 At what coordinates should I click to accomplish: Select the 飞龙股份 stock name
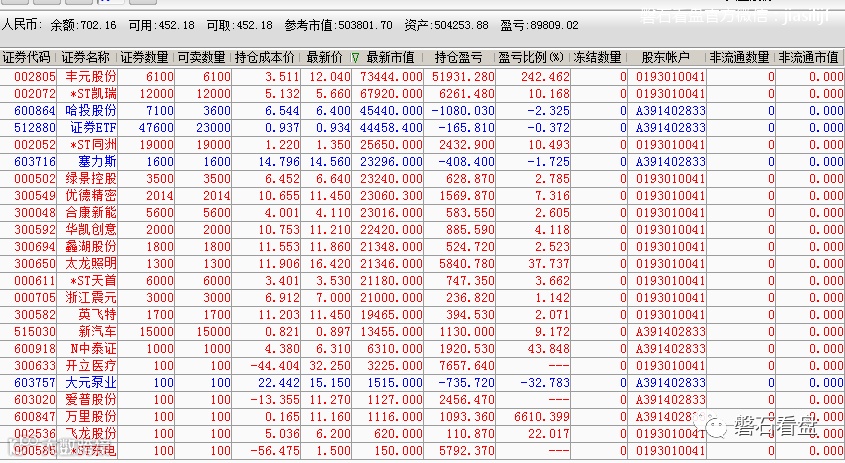click(x=91, y=433)
